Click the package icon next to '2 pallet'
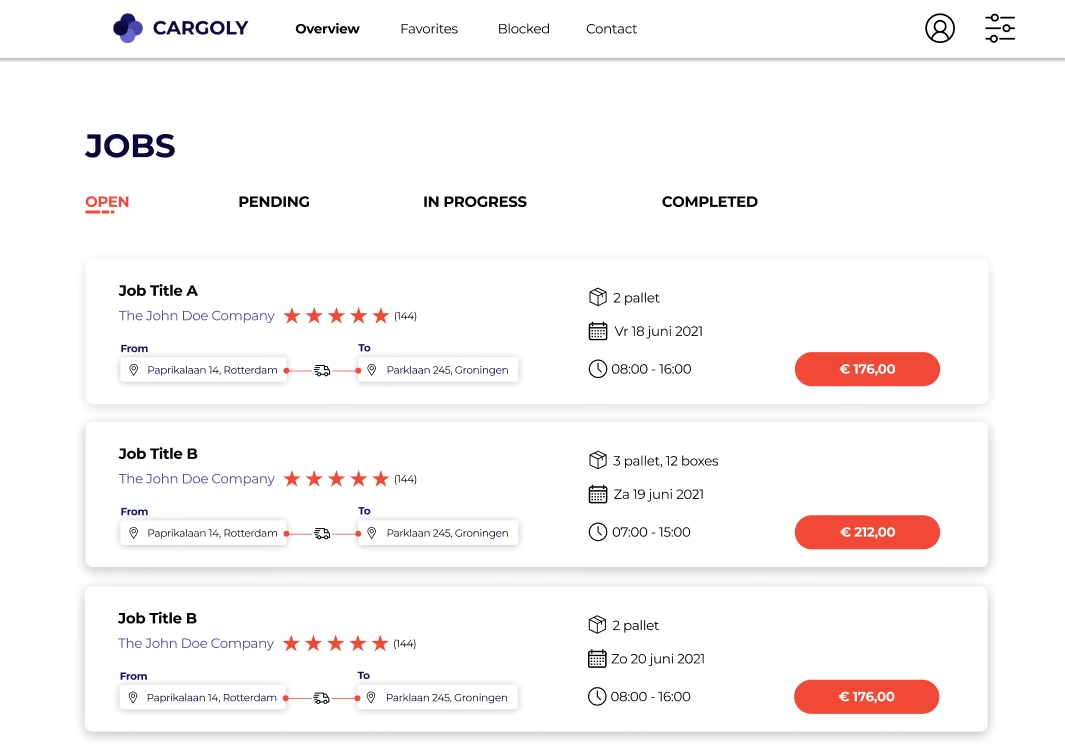The height and width of the screenshot is (755, 1065). tap(597, 297)
